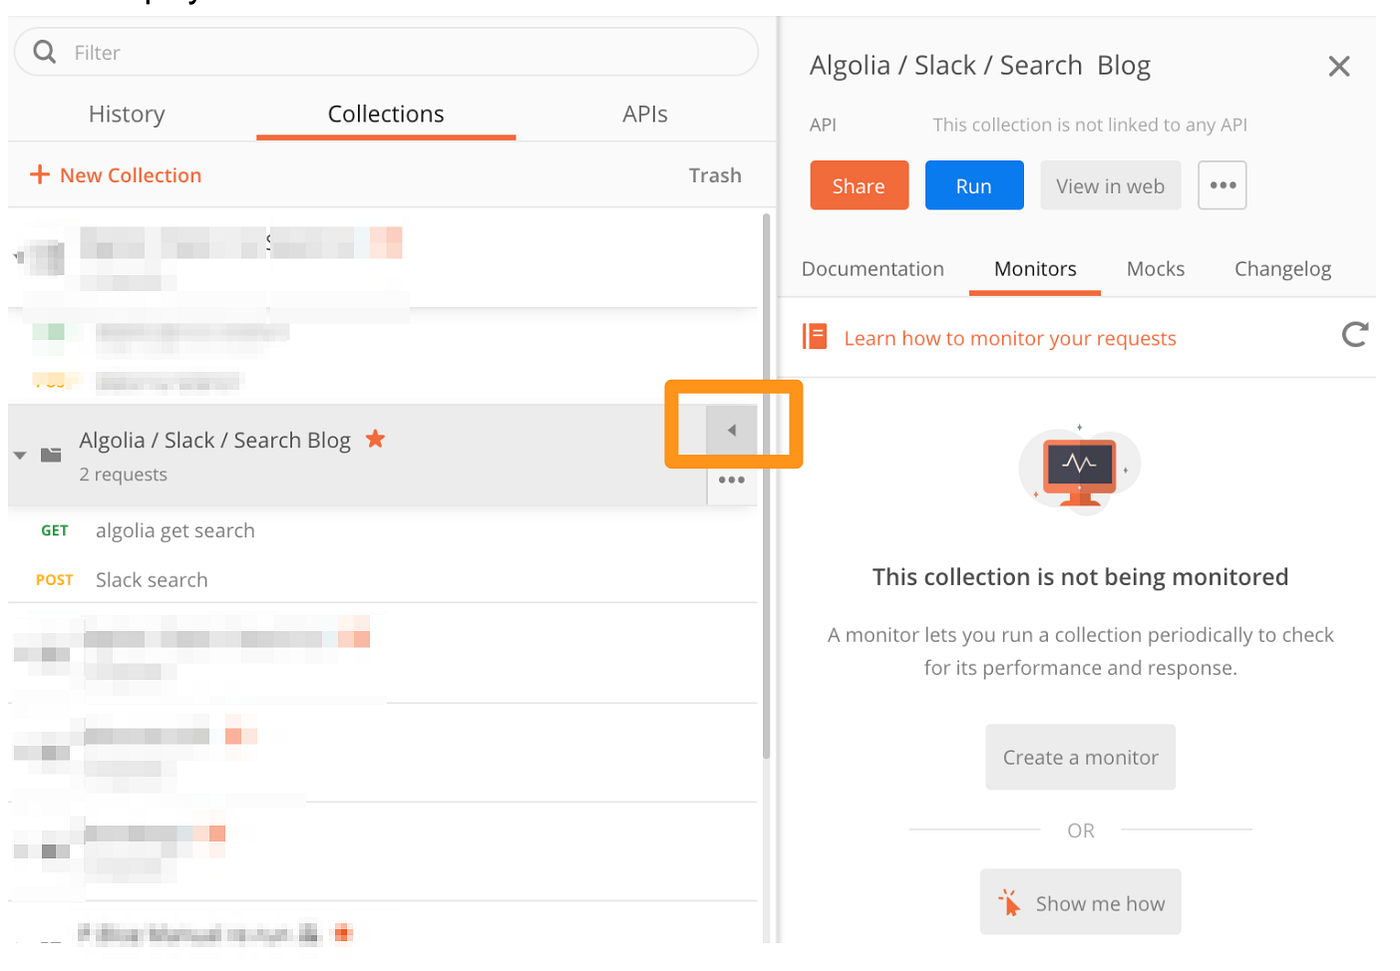The image size is (1400, 971).
Task: Click the Share button
Action: click(x=859, y=186)
